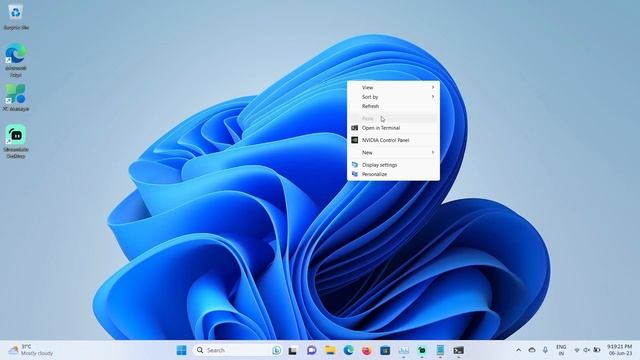Image resolution: width=640 pixels, height=360 pixels.
Task: Open File Explorer from the taskbar
Action: [330, 350]
